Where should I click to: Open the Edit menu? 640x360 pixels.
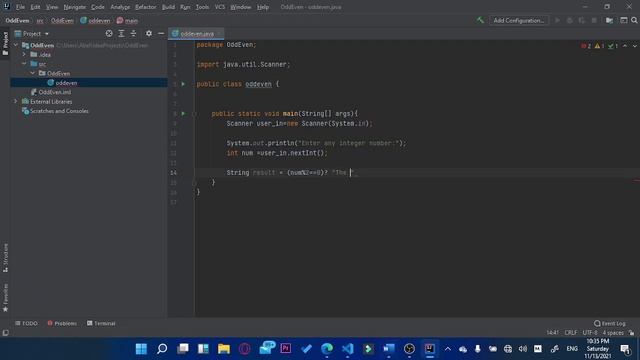pos(36,7)
